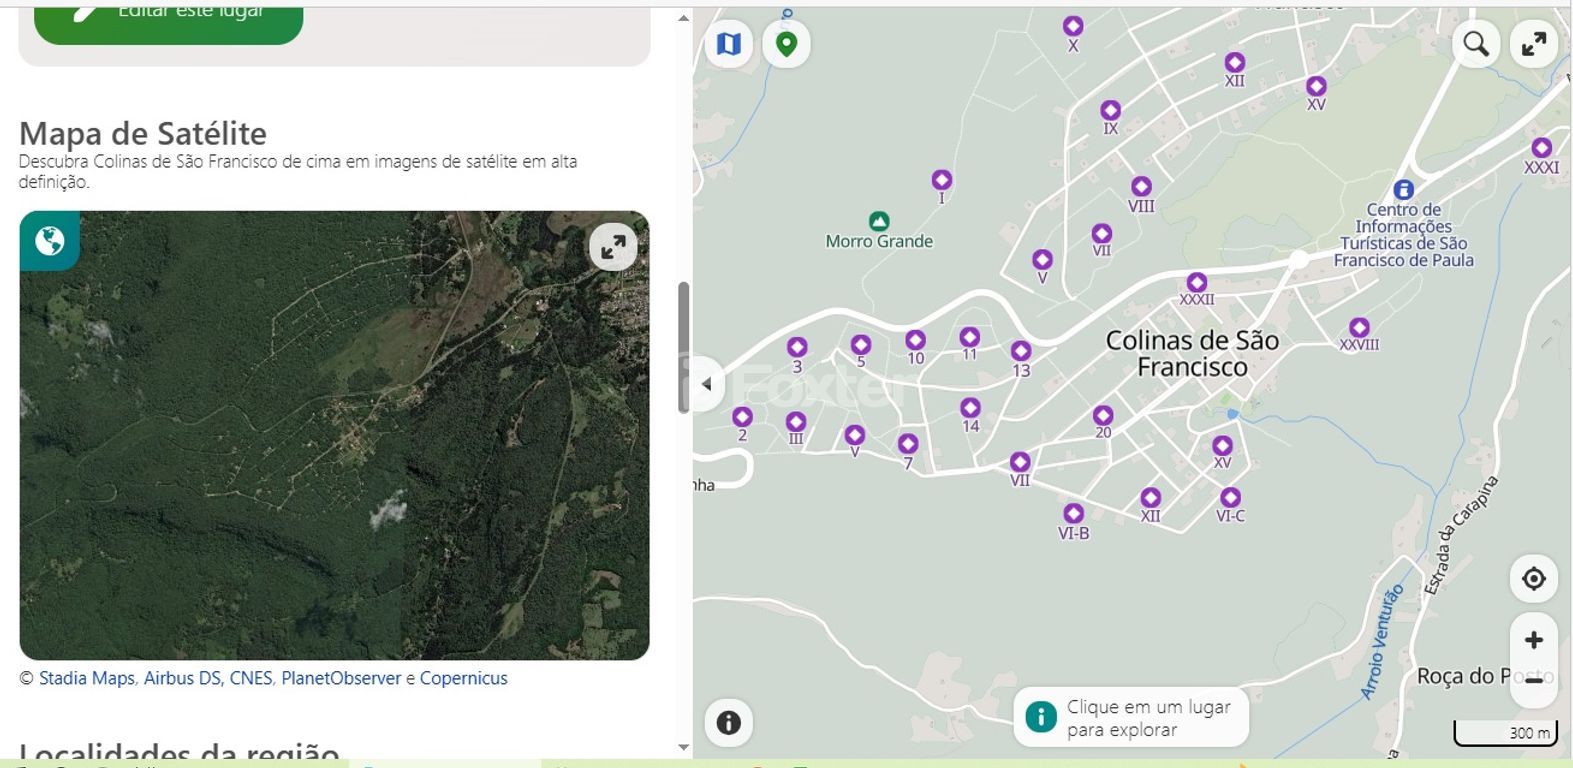The width and height of the screenshot is (1573, 768).
Task: Toggle the satellite globe icon
Action: tap(49, 241)
